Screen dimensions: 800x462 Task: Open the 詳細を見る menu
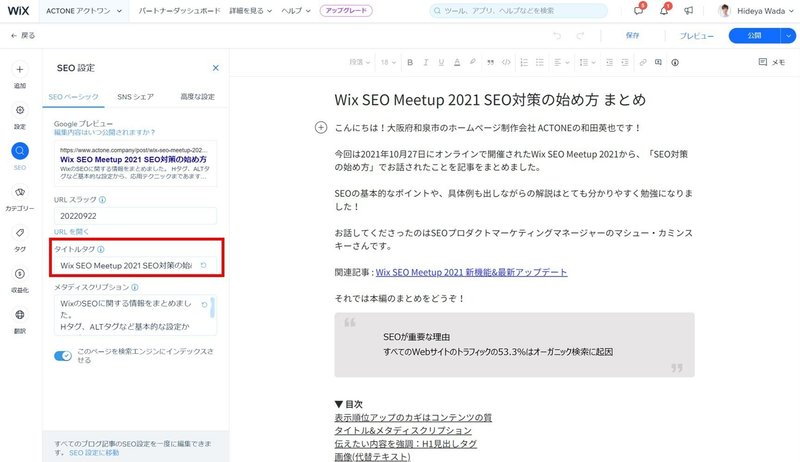point(251,11)
